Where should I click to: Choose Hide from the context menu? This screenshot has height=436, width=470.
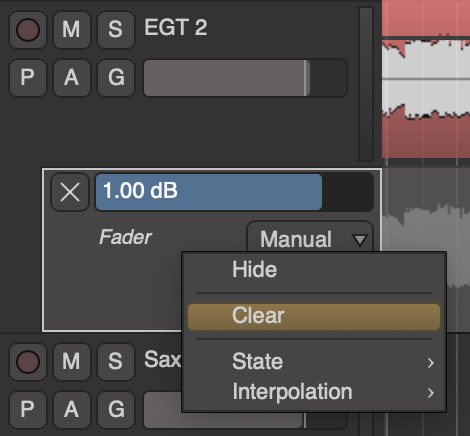click(x=314, y=269)
